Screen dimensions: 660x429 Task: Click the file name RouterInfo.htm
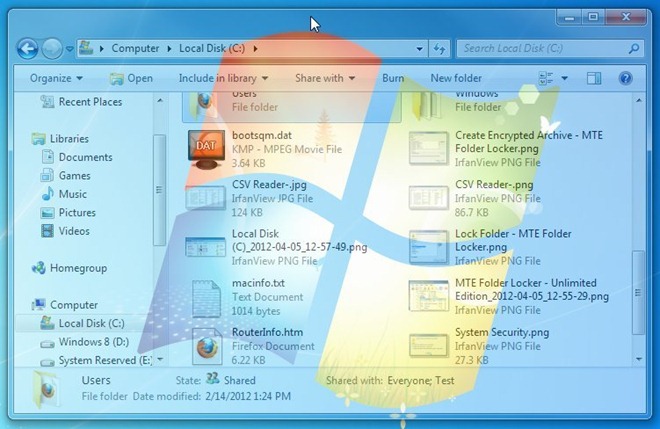click(x=267, y=332)
